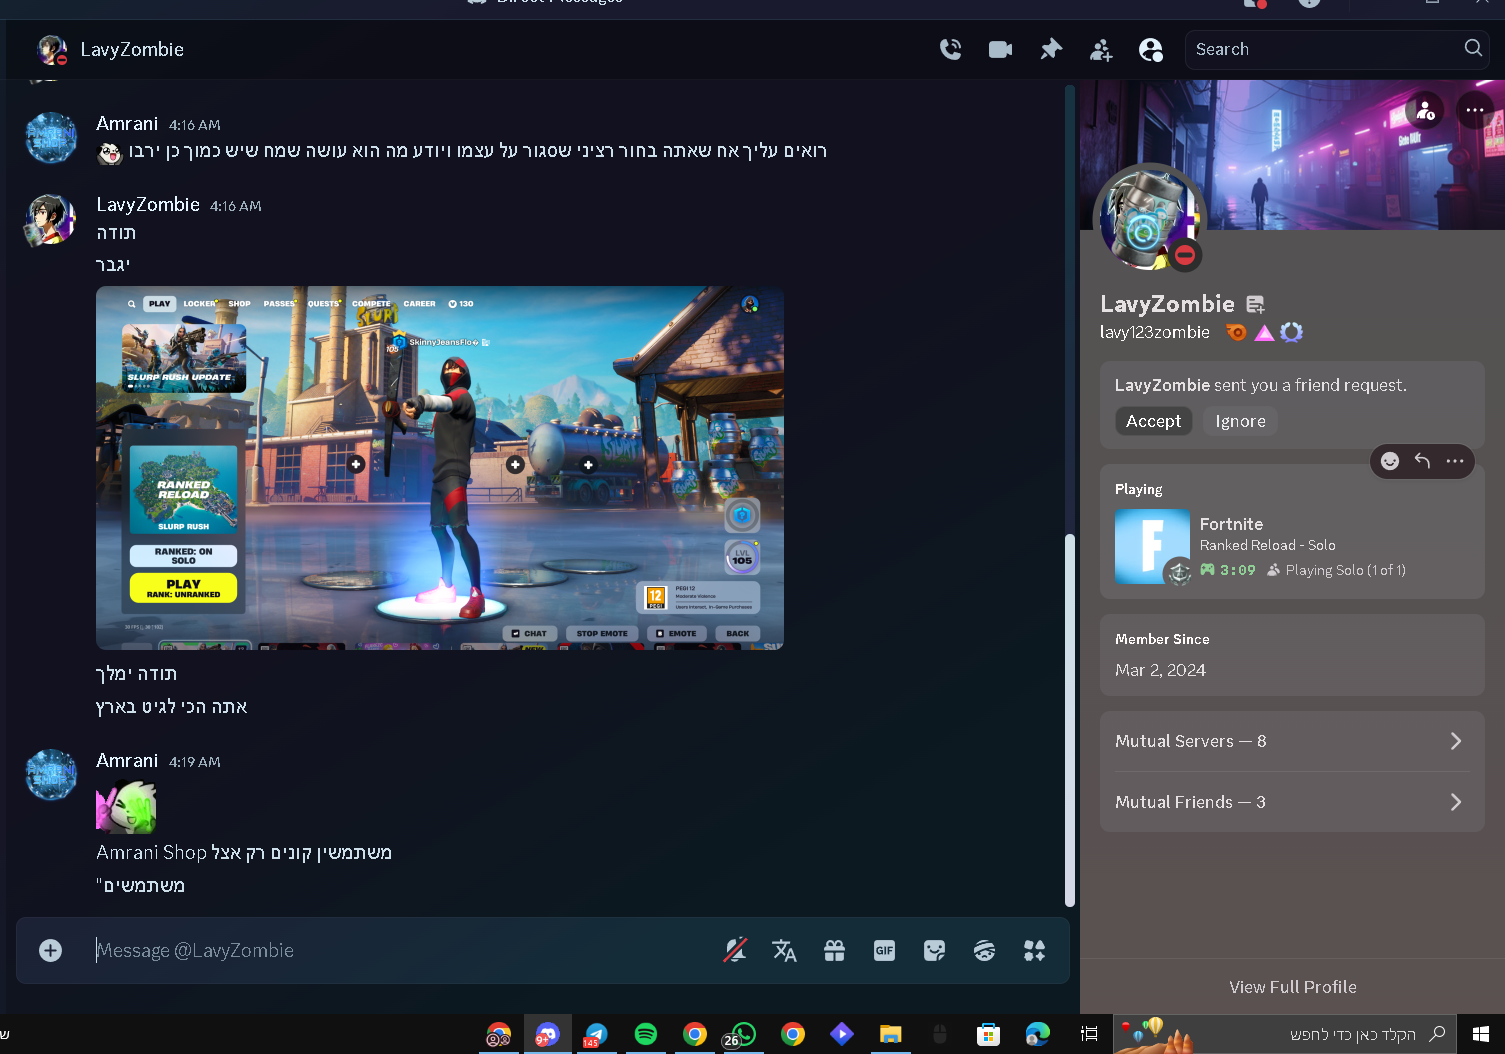This screenshot has width=1505, height=1054.
Task: Send a gift with the gift icon
Action: (x=834, y=950)
